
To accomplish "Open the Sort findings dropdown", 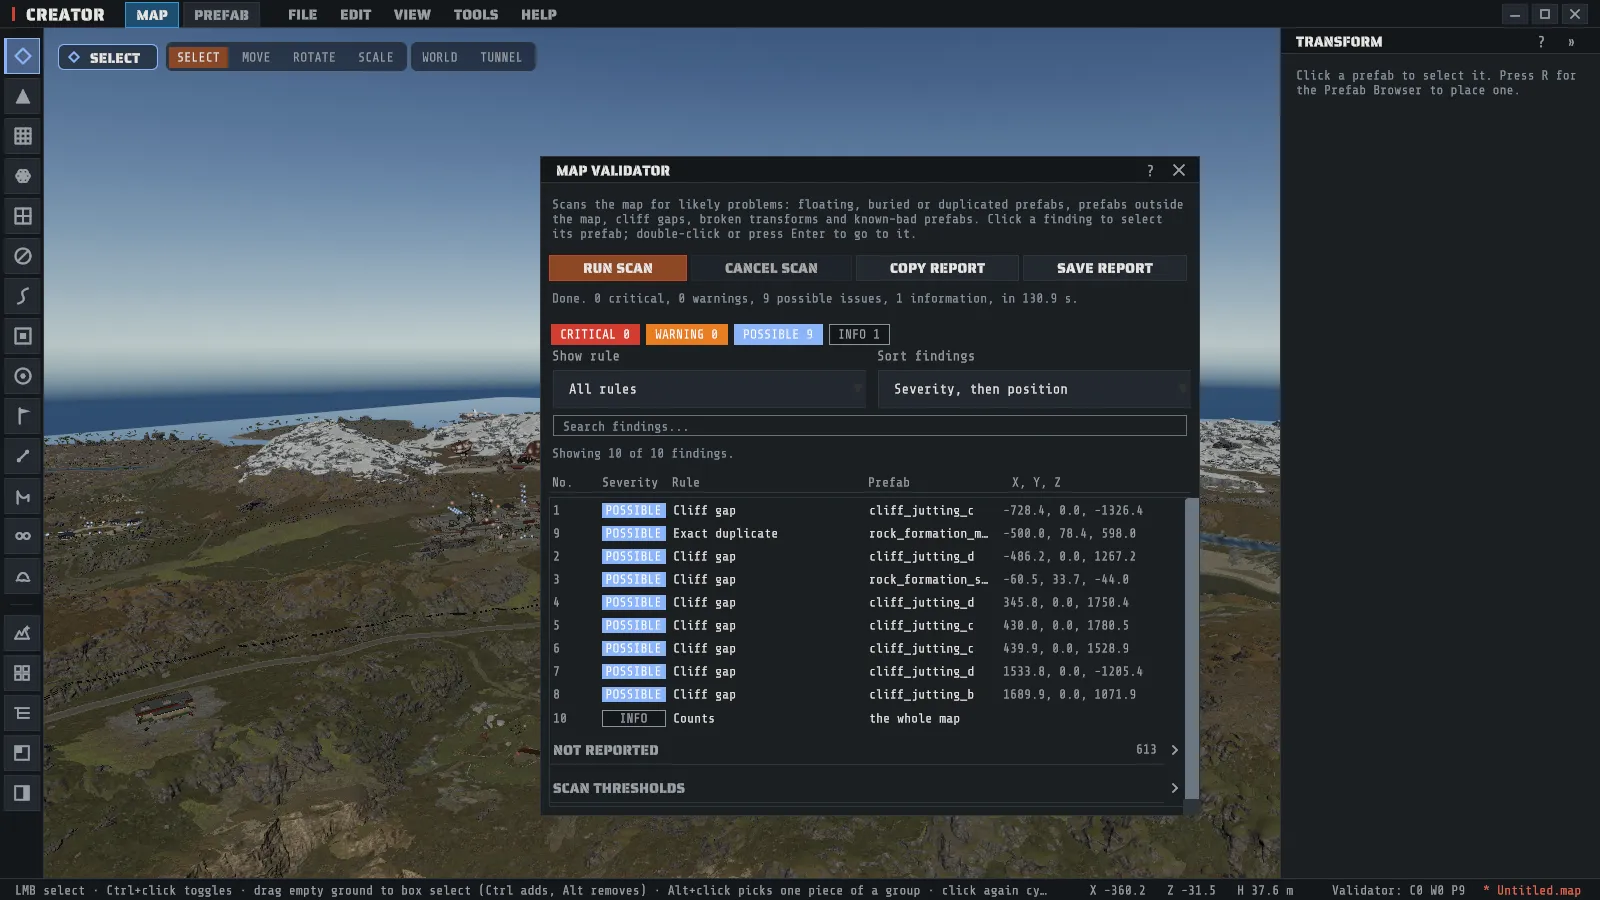I will click(x=1034, y=389).
